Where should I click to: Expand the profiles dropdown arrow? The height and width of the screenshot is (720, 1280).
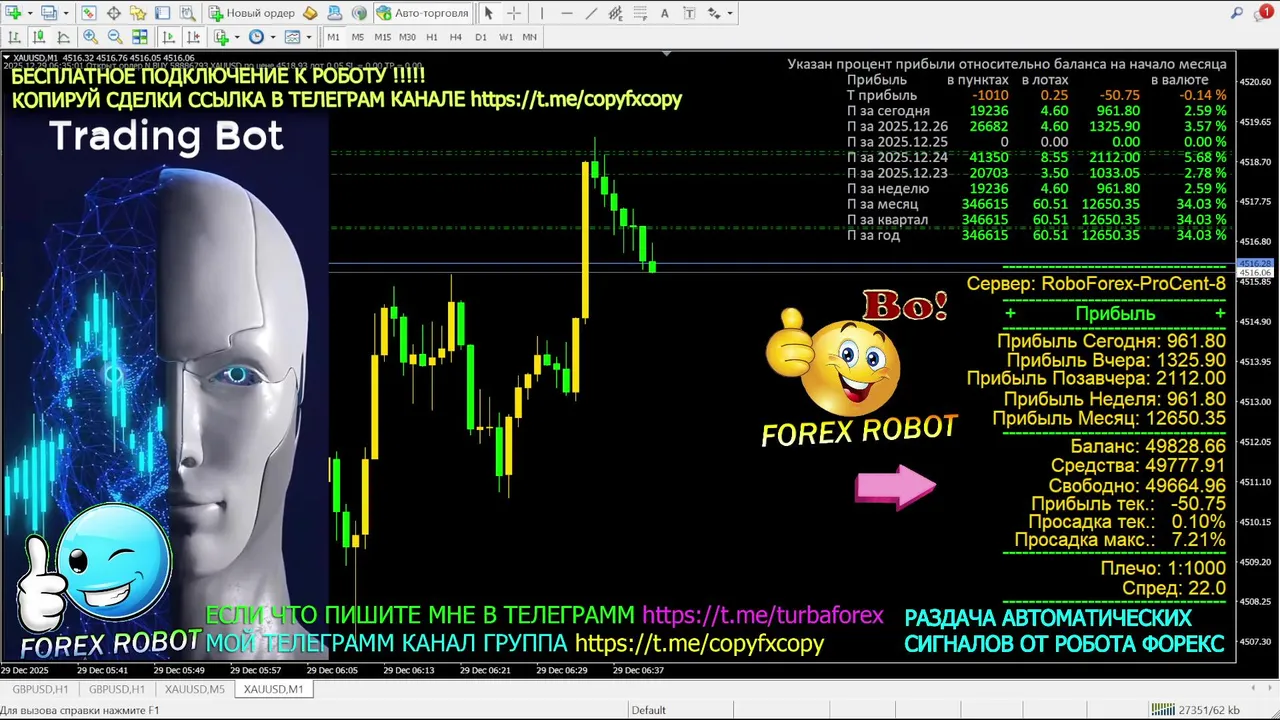pos(65,13)
